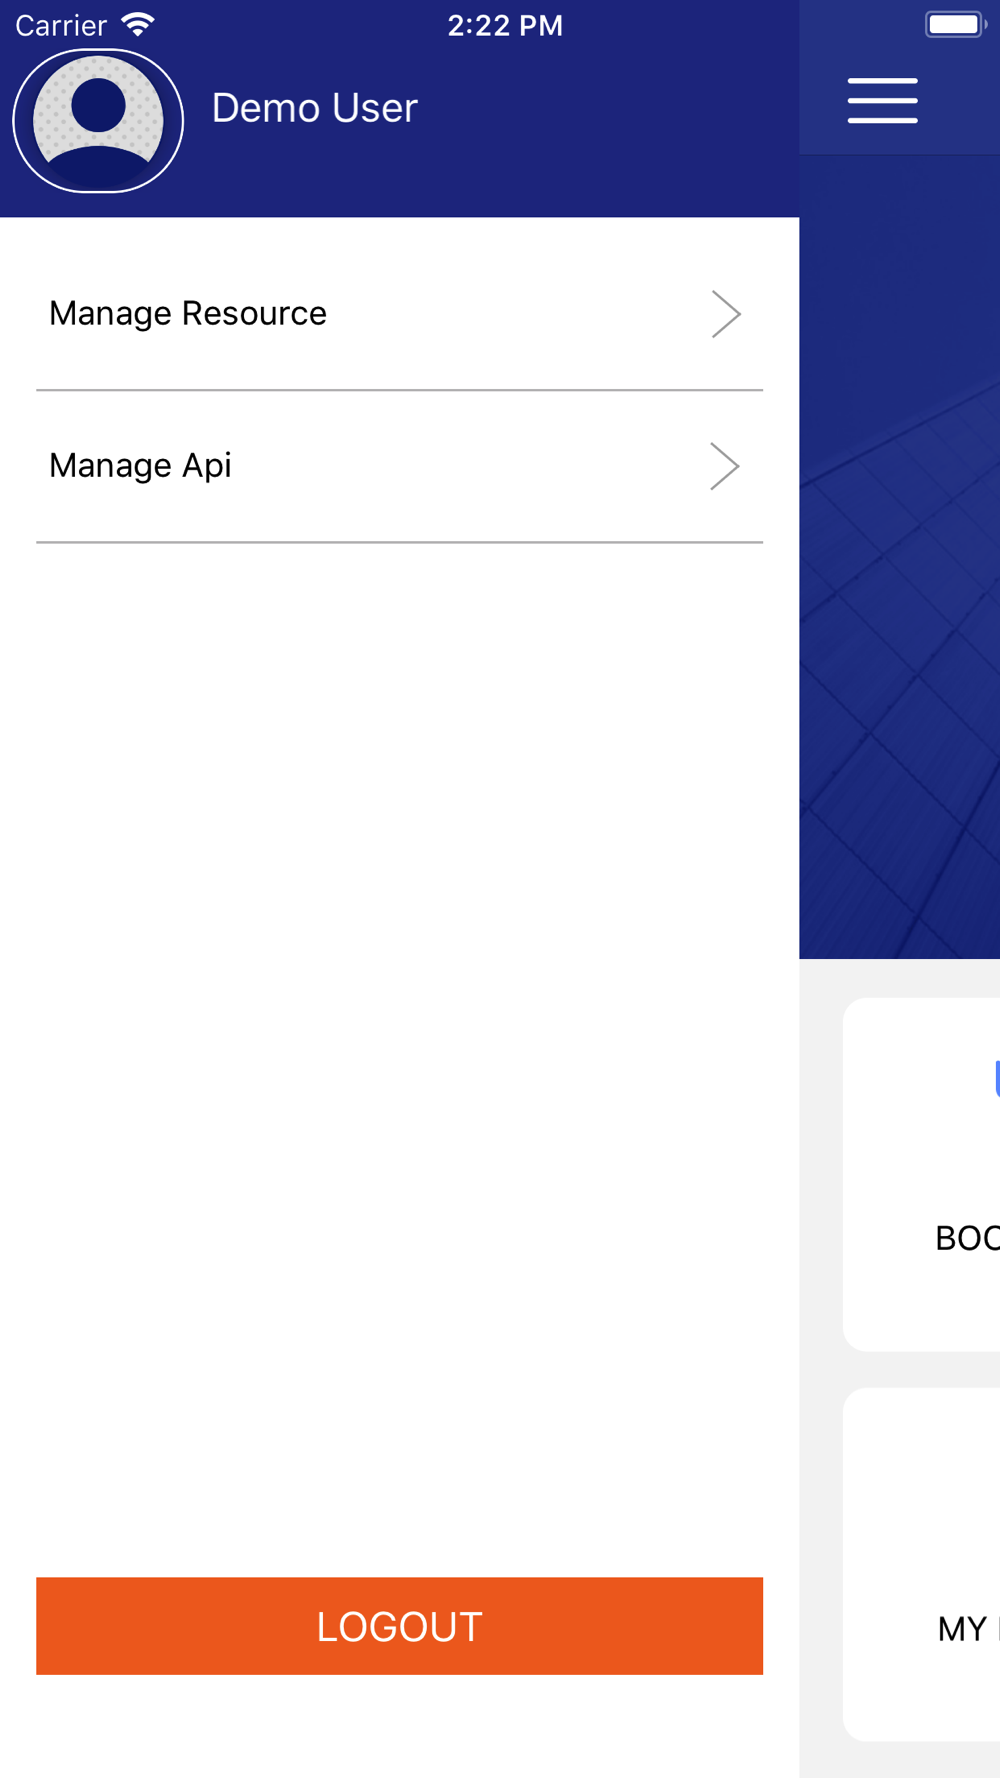This screenshot has width=1000, height=1778.
Task: Tap the Demo User name label
Action: (x=314, y=108)
